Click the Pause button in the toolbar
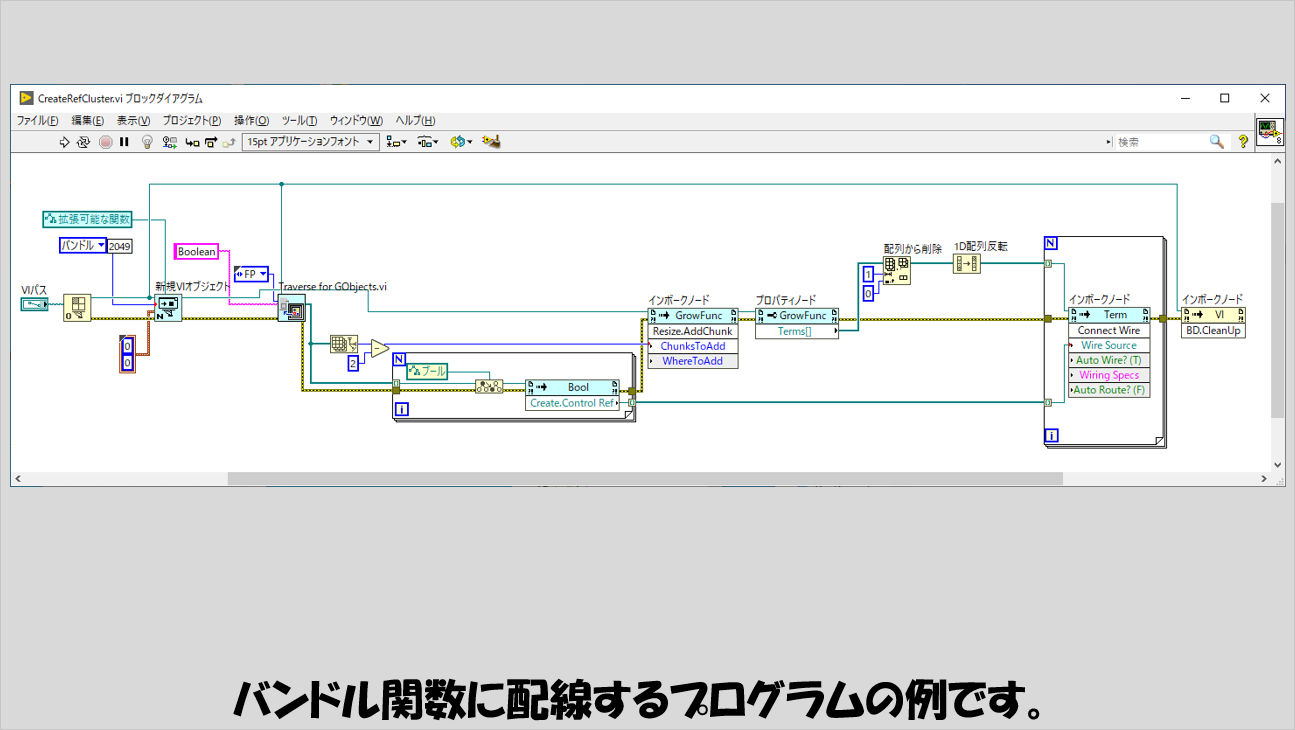 [124, 142]
